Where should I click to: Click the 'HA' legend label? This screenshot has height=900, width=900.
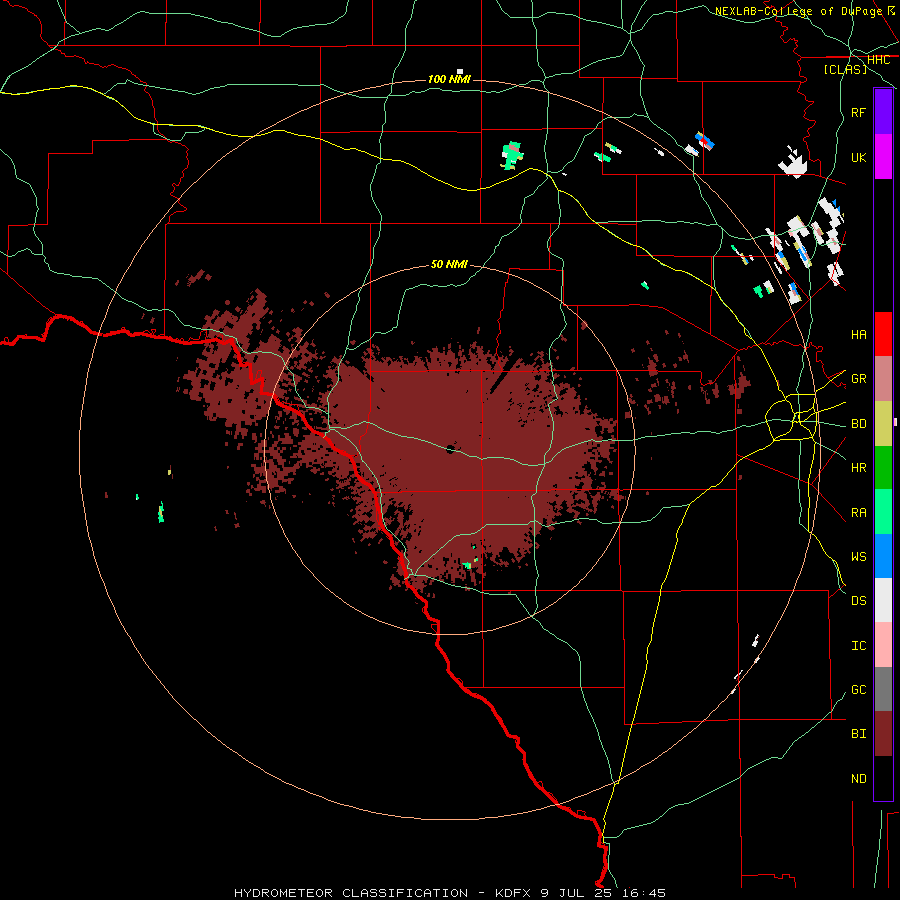coord(858,334)
